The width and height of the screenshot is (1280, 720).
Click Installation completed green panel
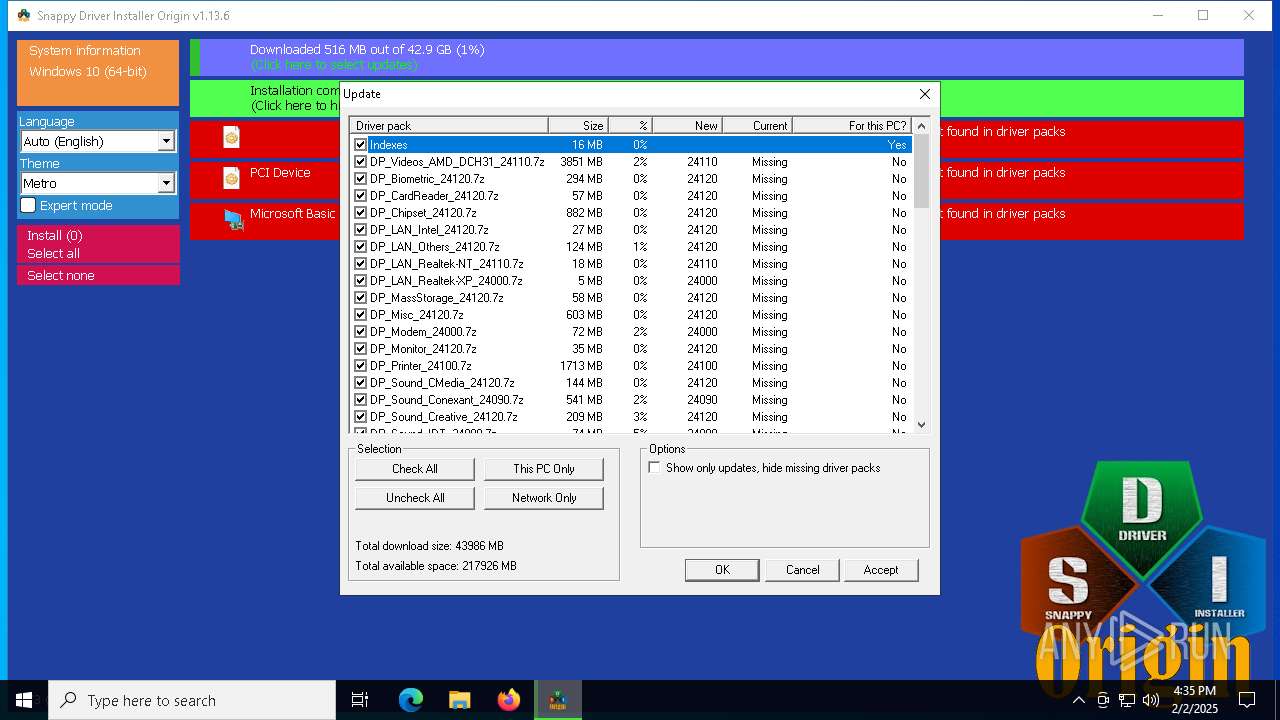point(717,98)
